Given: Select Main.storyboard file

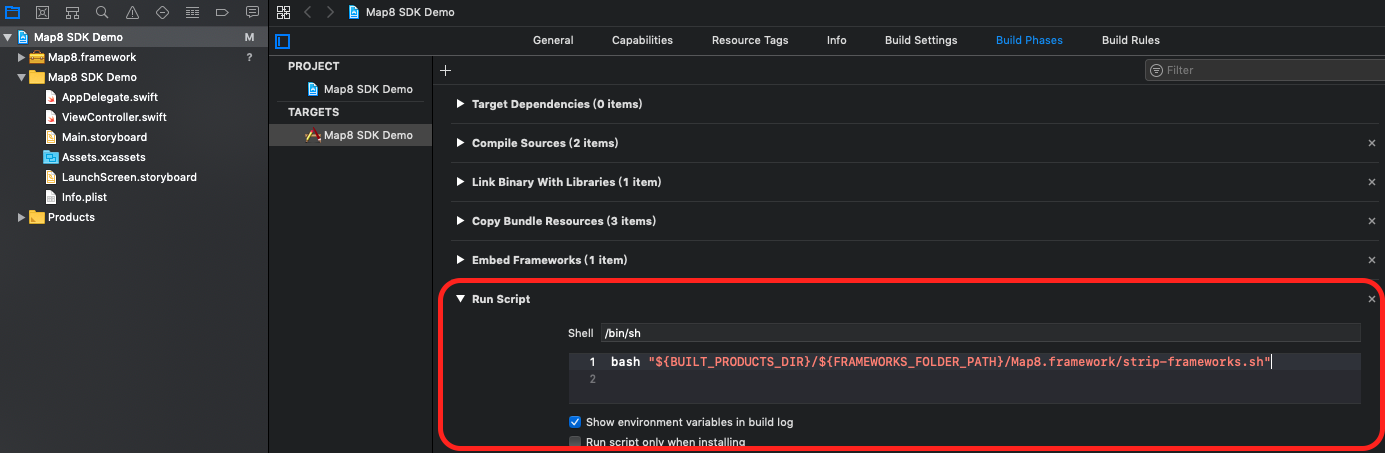Looking at the screenshot, I should pyautogui.click(x=104, y=137).
